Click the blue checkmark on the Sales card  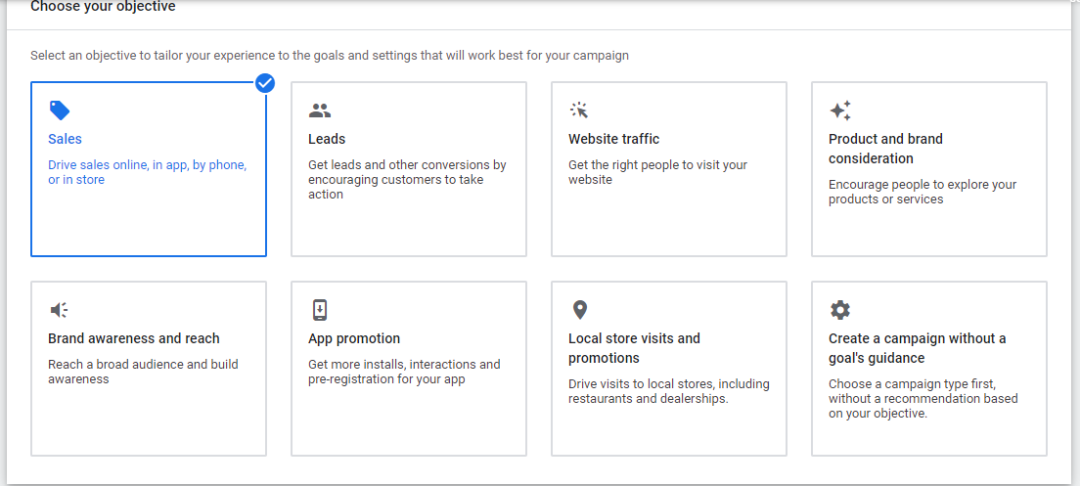tap(265, 83)
